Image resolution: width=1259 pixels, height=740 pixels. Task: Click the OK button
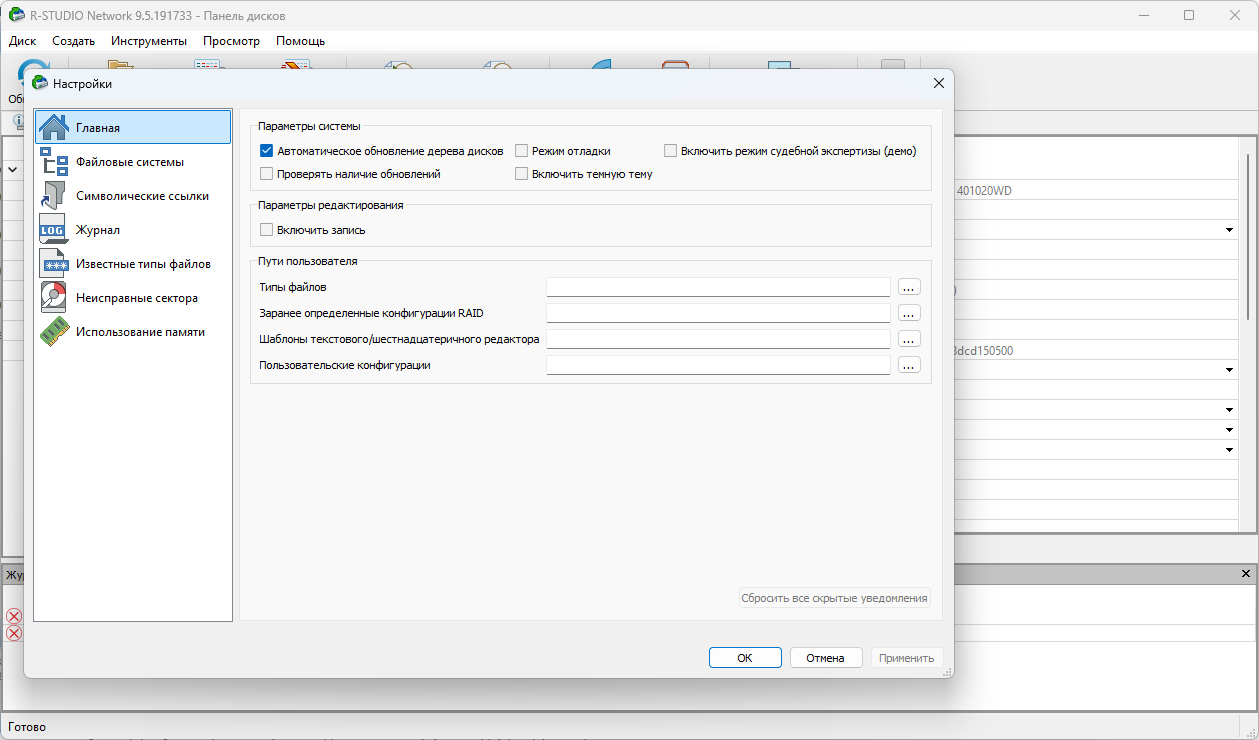[x=745, y=658]
